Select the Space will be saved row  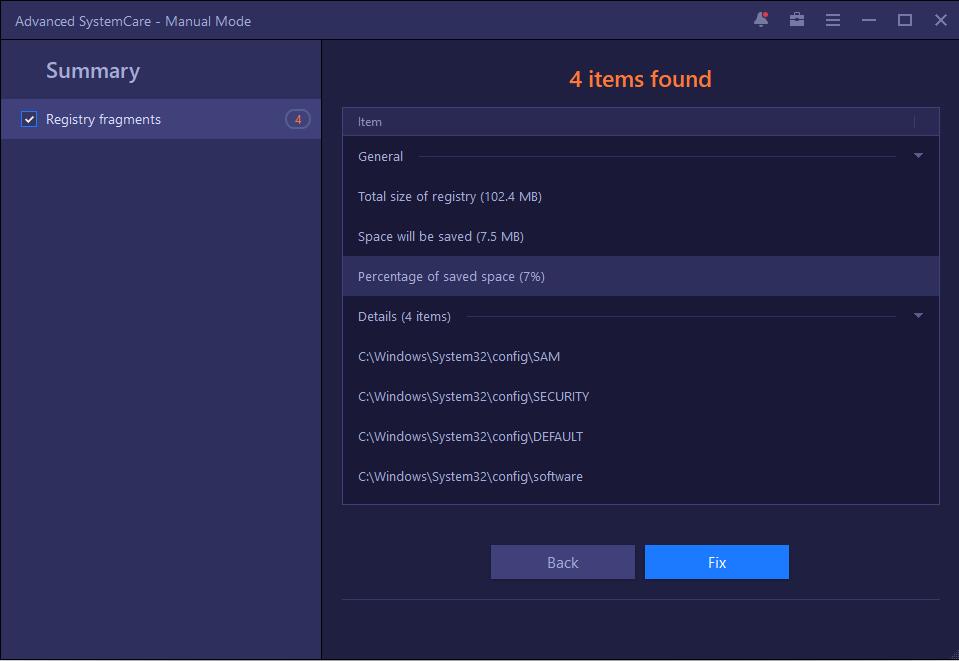tap(640, 237)
